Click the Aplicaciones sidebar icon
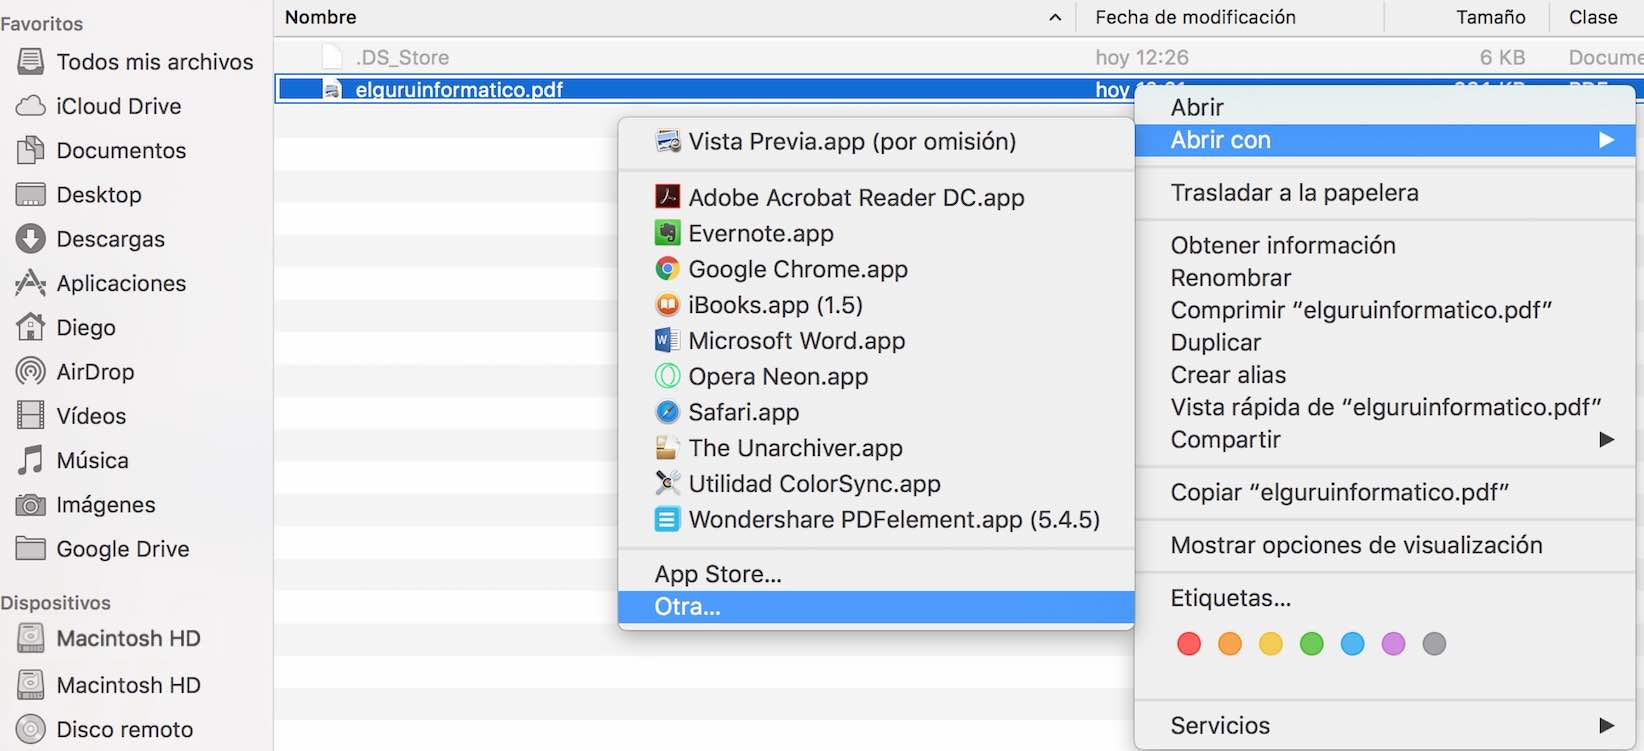This screenshot has width=1644, height=751. tap(31, 283)
